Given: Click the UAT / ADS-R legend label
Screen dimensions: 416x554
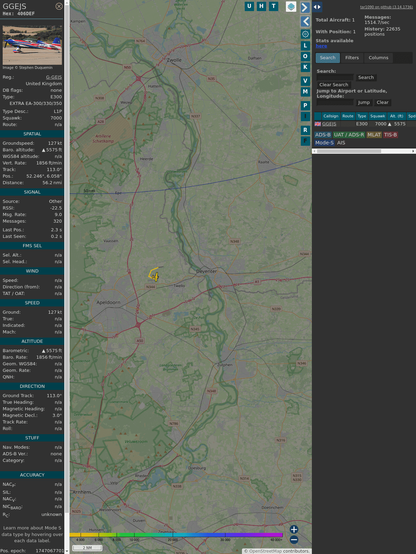Looking at the screenshot, I should pyautogui.click(x=349, y=135).
